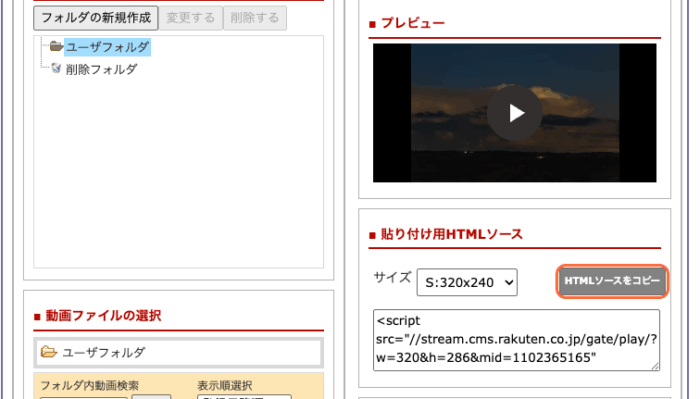Click inside the HTML source text area
The height and width of the screenshot is (399, 700).
[517, 340]
